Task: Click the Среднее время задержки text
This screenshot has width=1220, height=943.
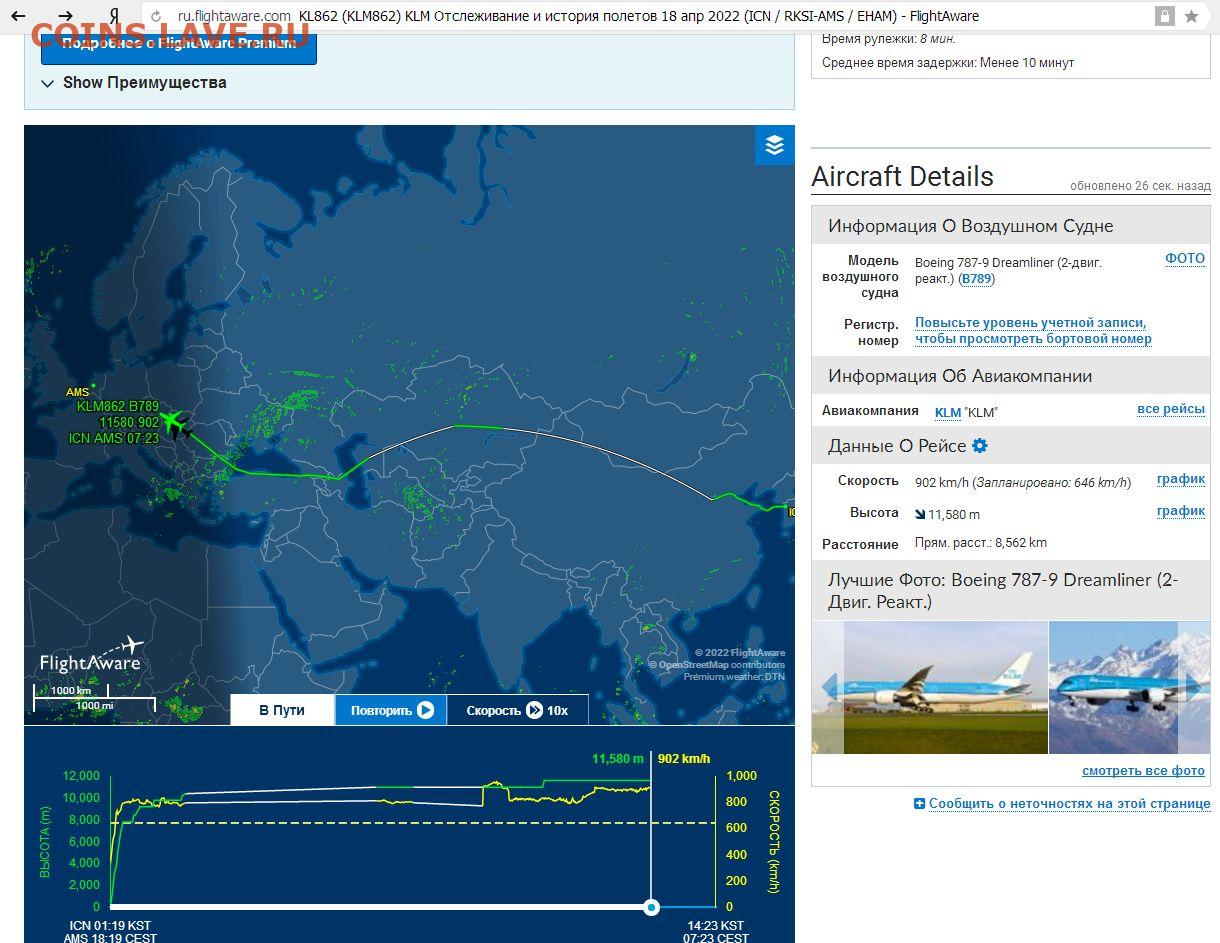Action: pos(948,62)
